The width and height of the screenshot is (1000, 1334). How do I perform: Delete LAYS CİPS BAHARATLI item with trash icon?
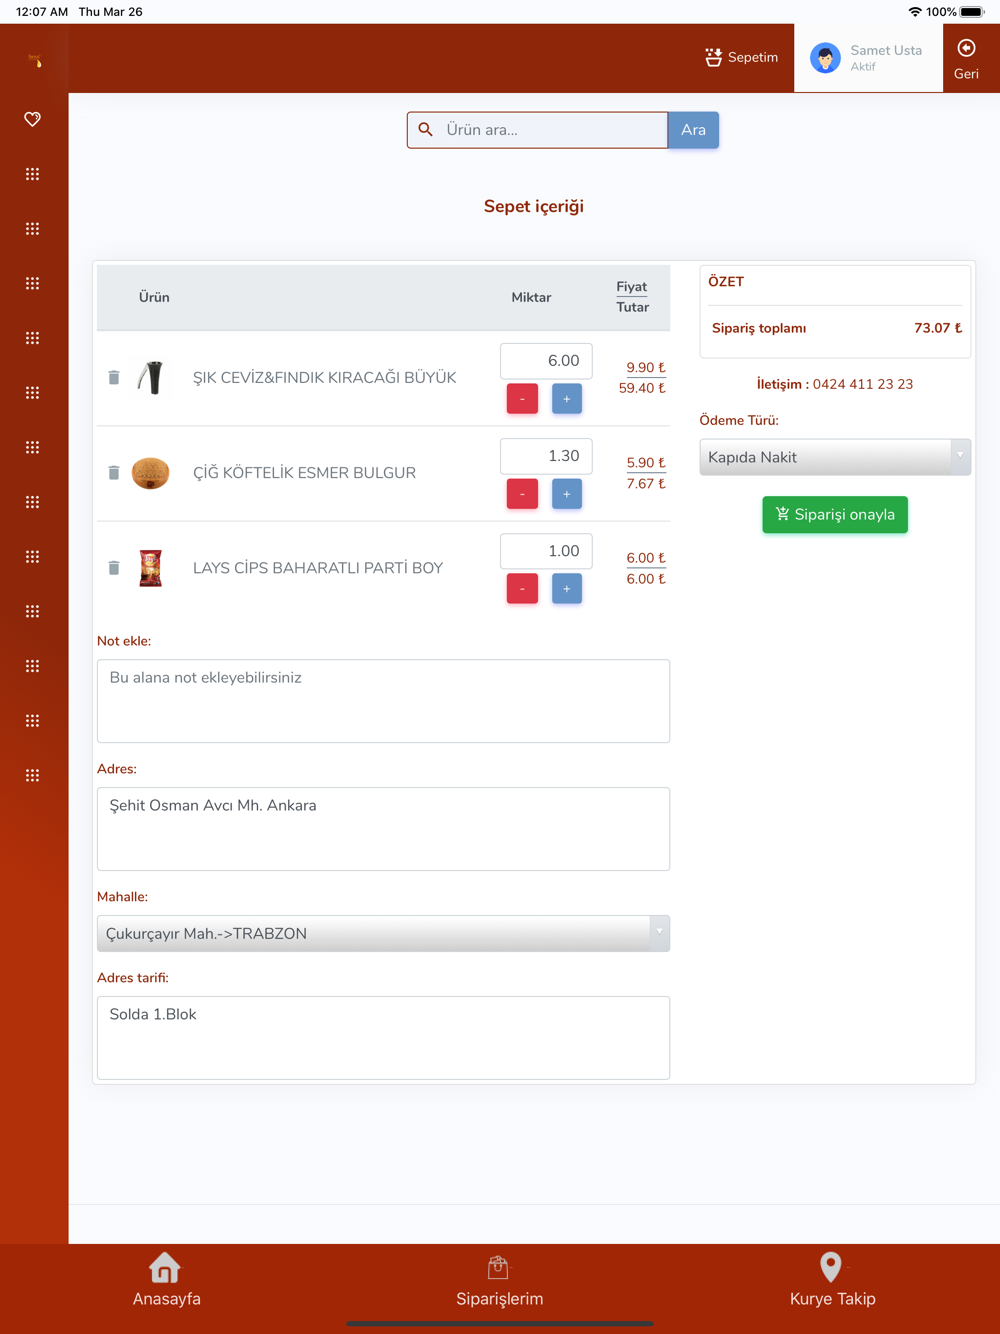pos(114,568)
